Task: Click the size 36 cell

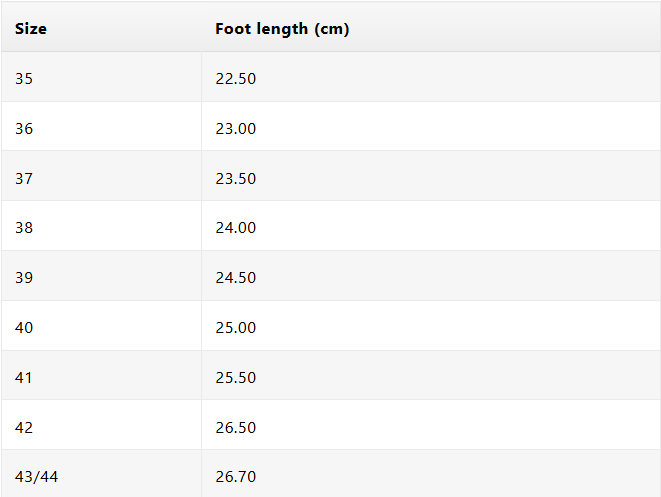Action: tap(24, 128)
